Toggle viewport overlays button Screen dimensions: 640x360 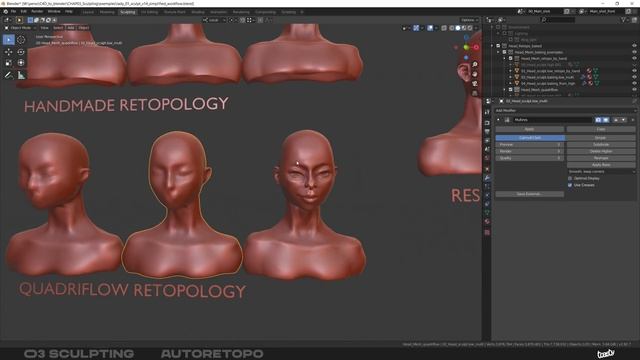430,28
